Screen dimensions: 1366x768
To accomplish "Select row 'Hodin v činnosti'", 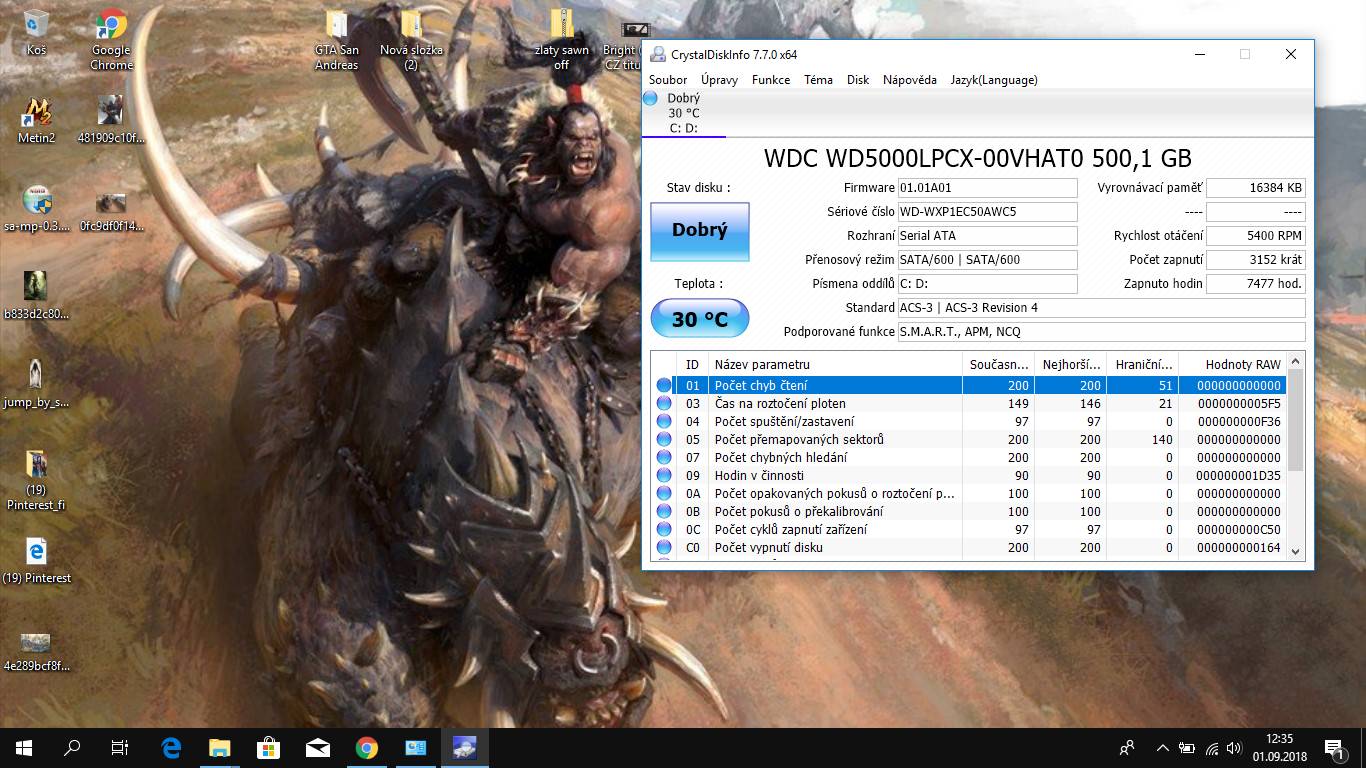I will coord(968,475).
